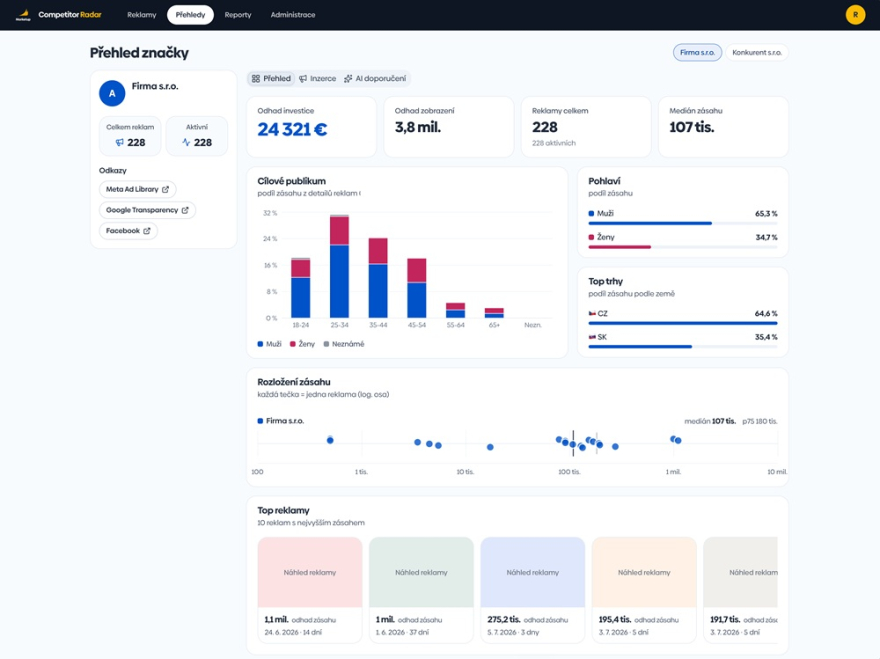Image resolution: width=880 pixels, height=659 pixels.
Task: Click the red Ženy swatch in Pohlaví
Action: (x=591, y=237)
